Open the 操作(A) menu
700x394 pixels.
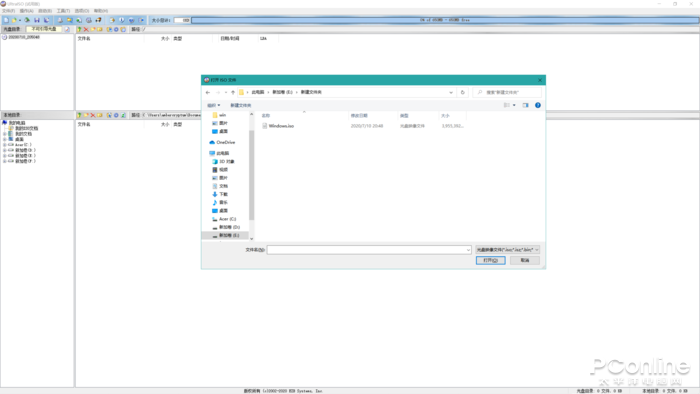[26, 11]
